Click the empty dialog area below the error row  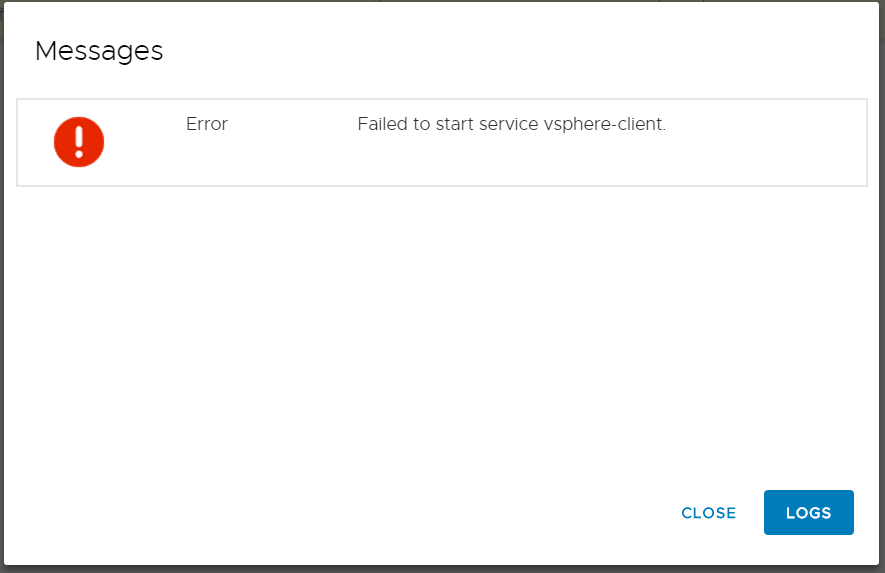click(442, 333)
